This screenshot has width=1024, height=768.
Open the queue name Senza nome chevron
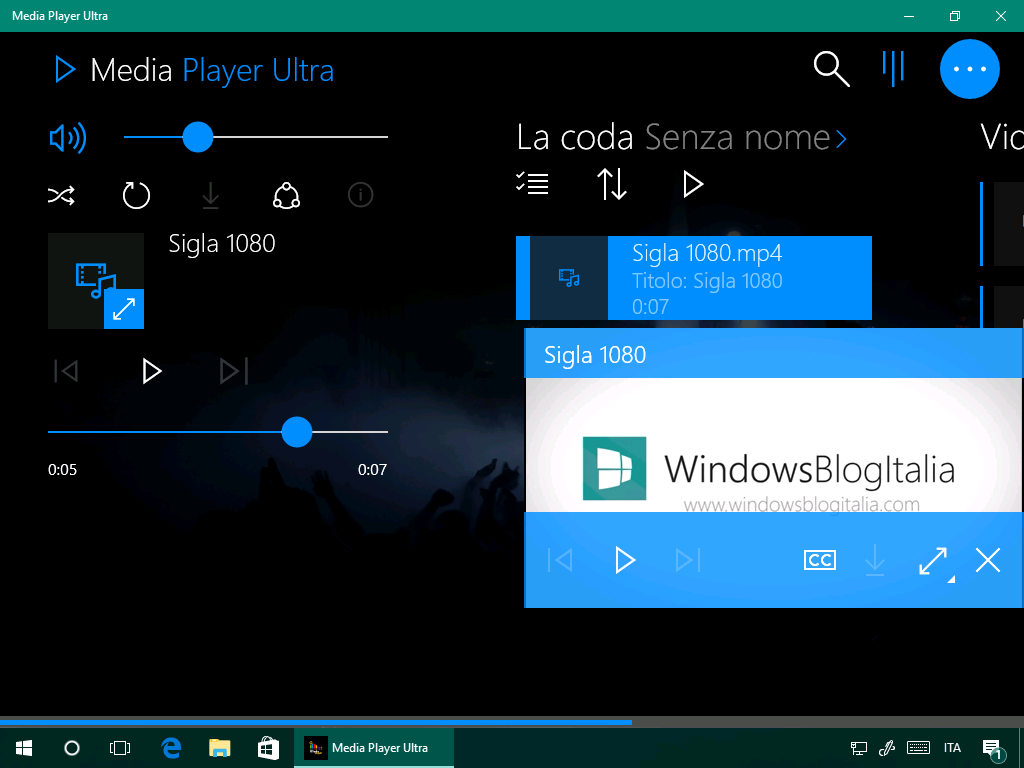[x=840, y=138]
